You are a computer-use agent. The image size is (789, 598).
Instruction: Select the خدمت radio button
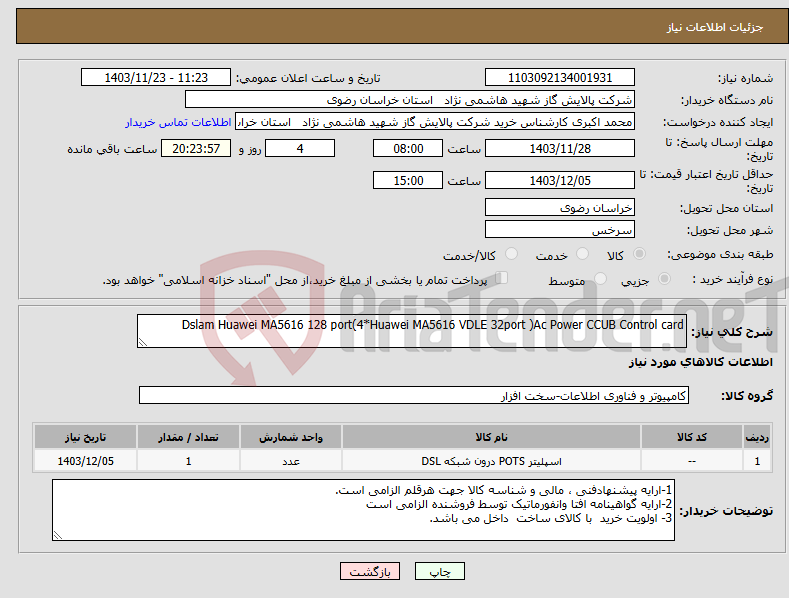[x=582, y=254]
